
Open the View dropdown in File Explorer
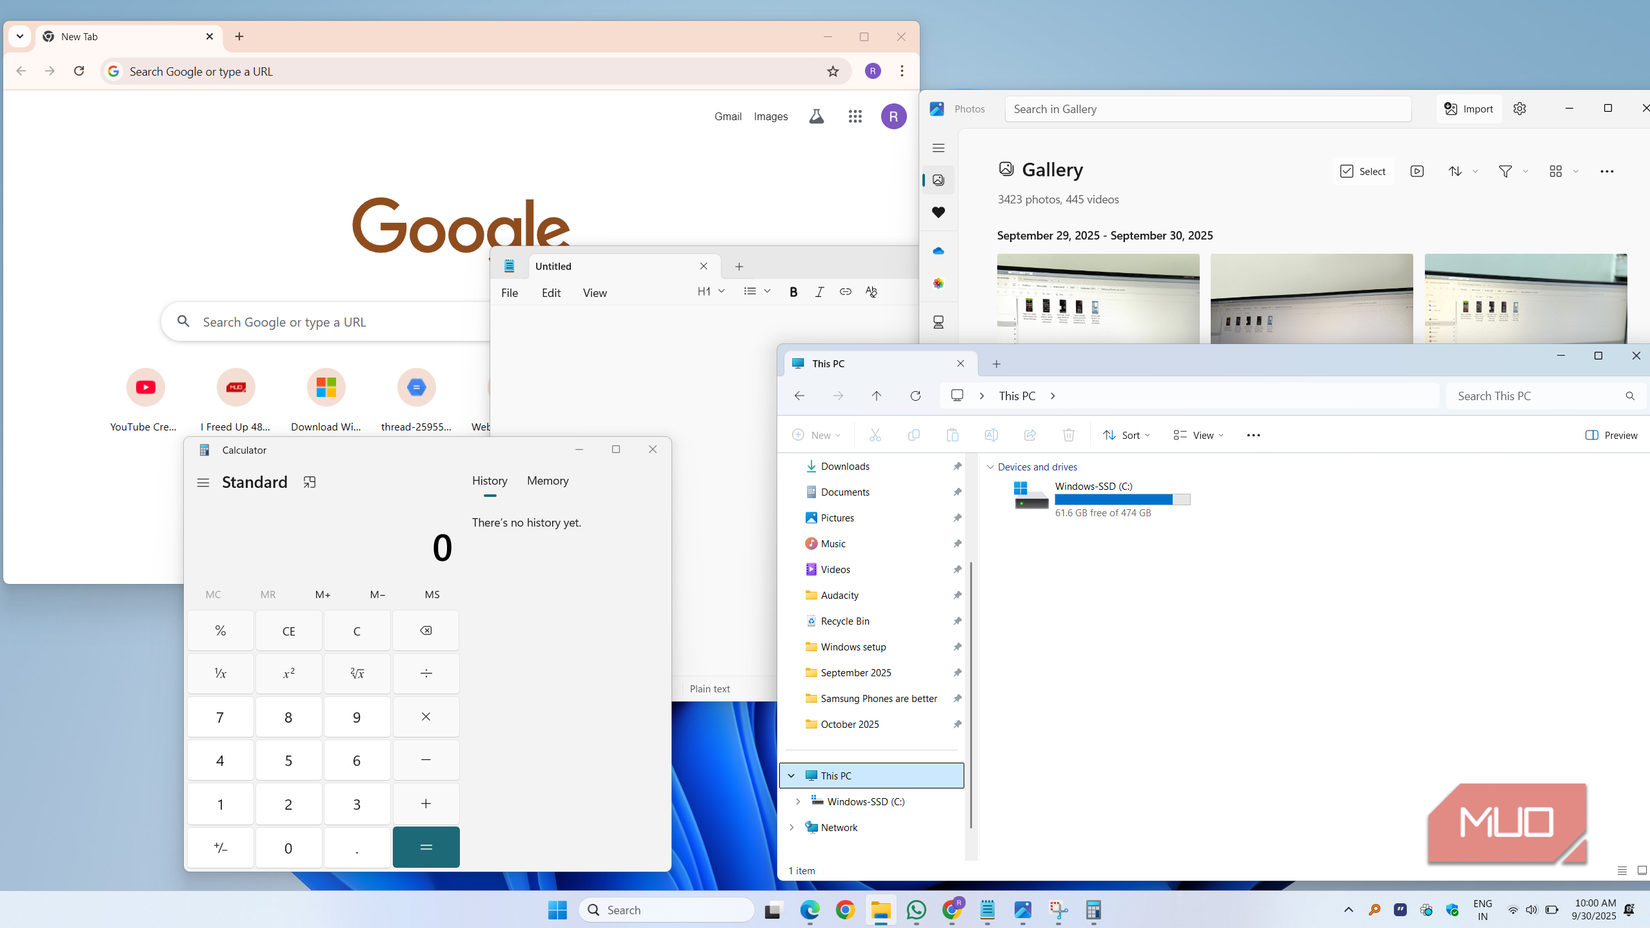(1198, 435)
